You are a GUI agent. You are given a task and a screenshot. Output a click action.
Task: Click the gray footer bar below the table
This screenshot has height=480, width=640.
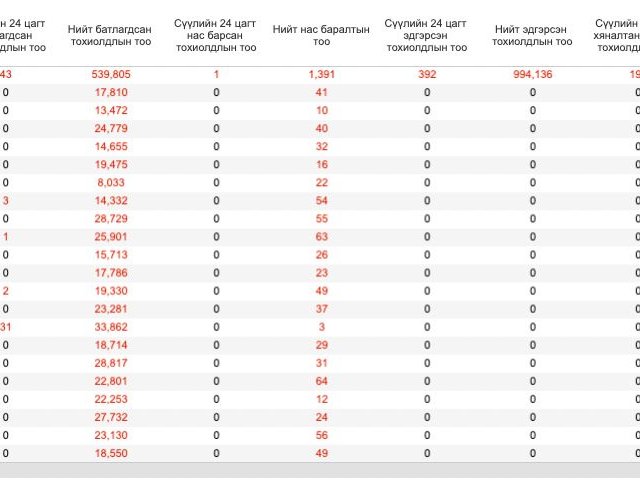(320, 470)
